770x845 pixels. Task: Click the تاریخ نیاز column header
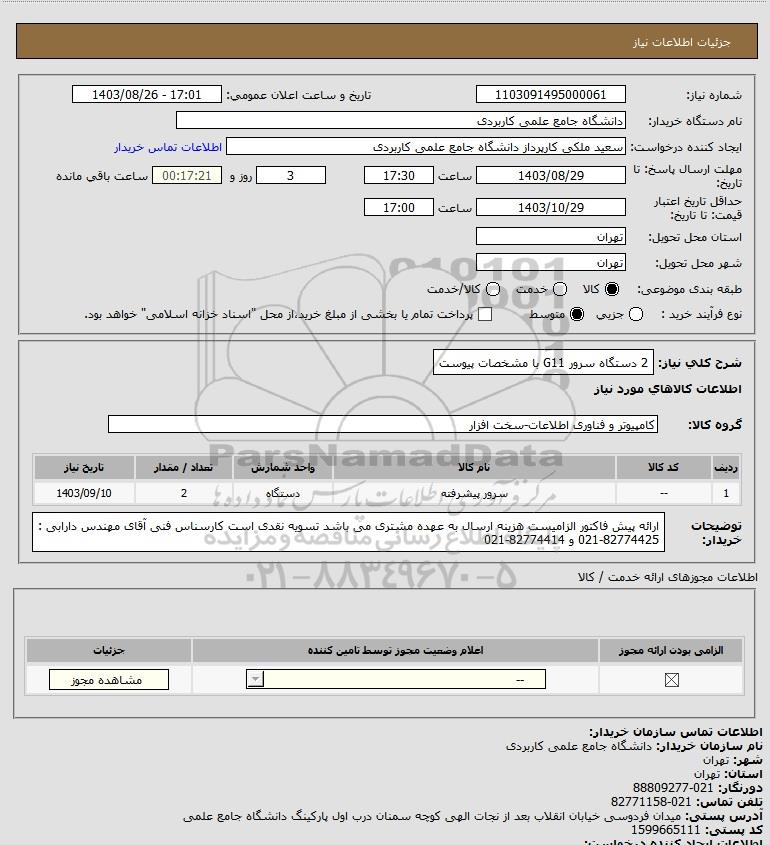84,467
